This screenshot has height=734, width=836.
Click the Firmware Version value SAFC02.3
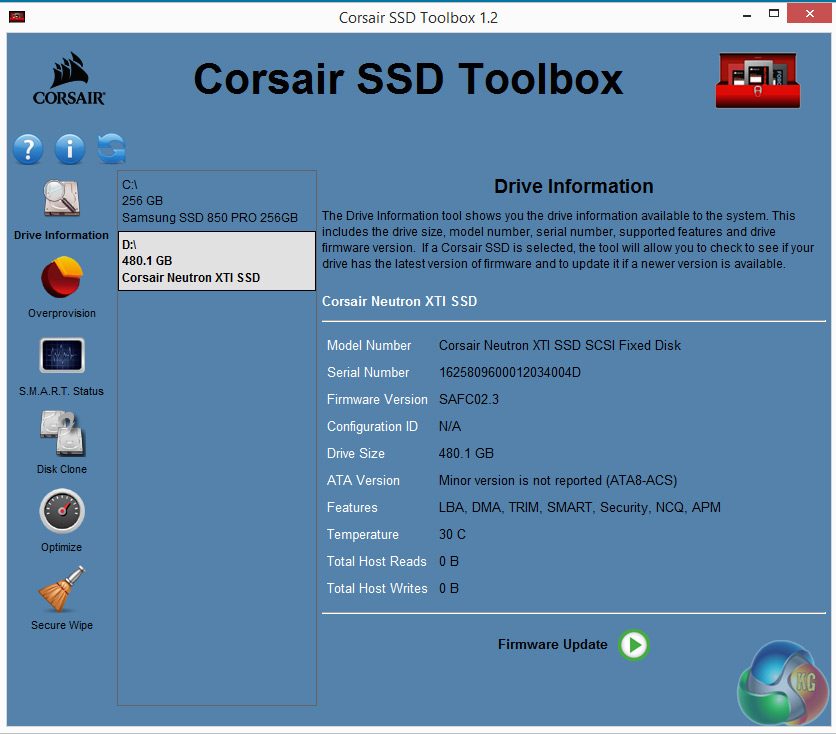pos(469,399)
